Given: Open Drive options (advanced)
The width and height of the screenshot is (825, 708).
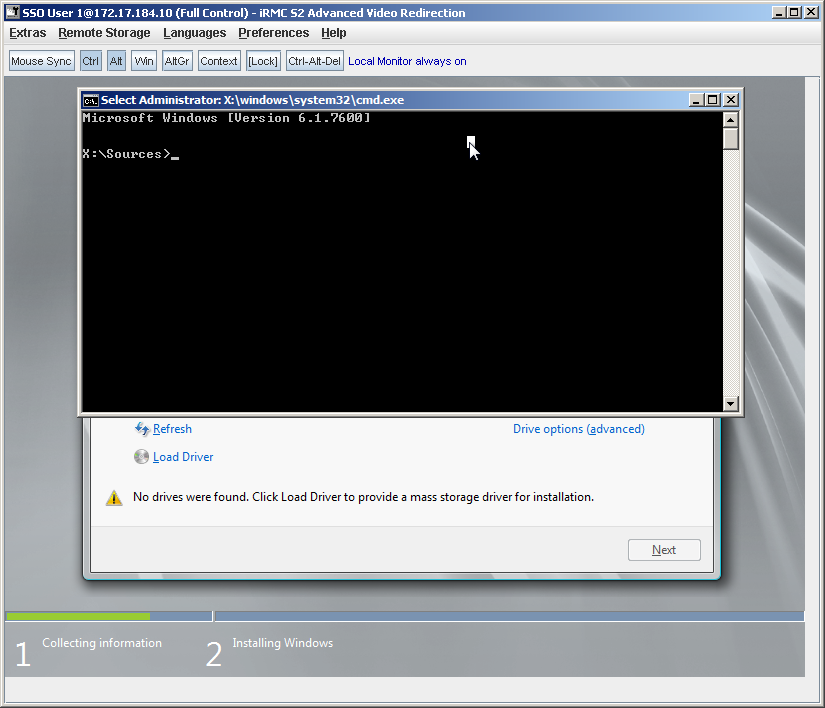Looking at the screenshot, I should coord(579,429).
